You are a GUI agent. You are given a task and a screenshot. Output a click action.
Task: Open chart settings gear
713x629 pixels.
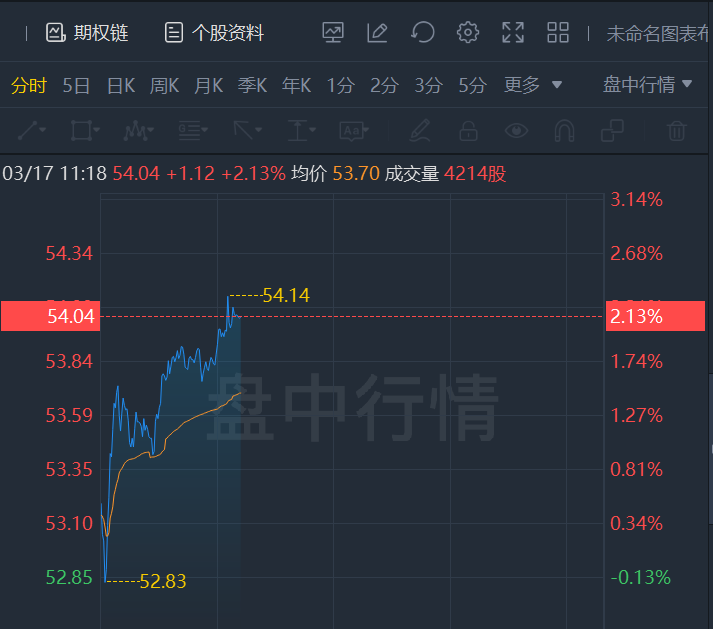(x=467, y=33)
